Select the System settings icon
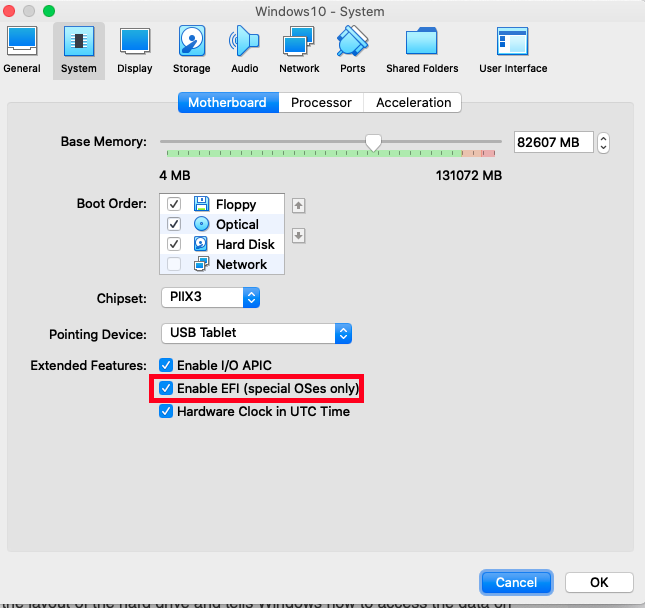The height and width of the screenshot is (608, 645). [79, 51]
